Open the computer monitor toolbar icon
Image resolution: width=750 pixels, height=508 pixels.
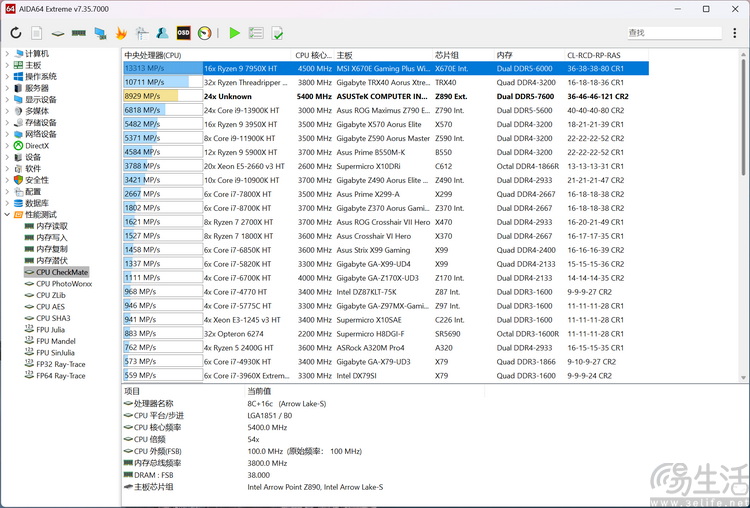click(x=100, y=33)
